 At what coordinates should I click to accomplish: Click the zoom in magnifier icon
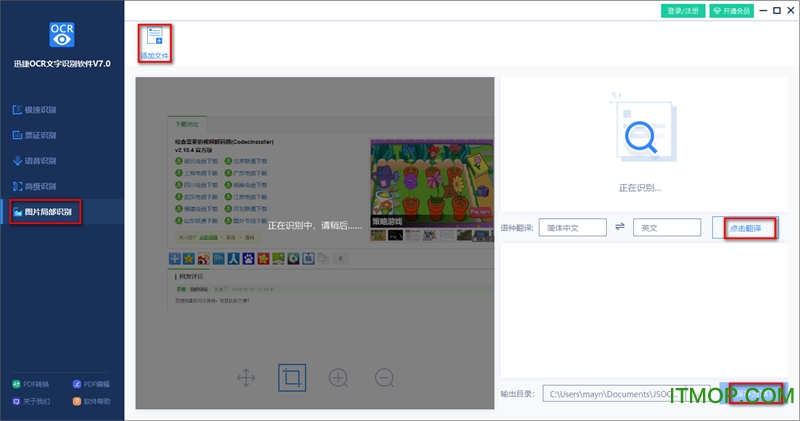339,378
